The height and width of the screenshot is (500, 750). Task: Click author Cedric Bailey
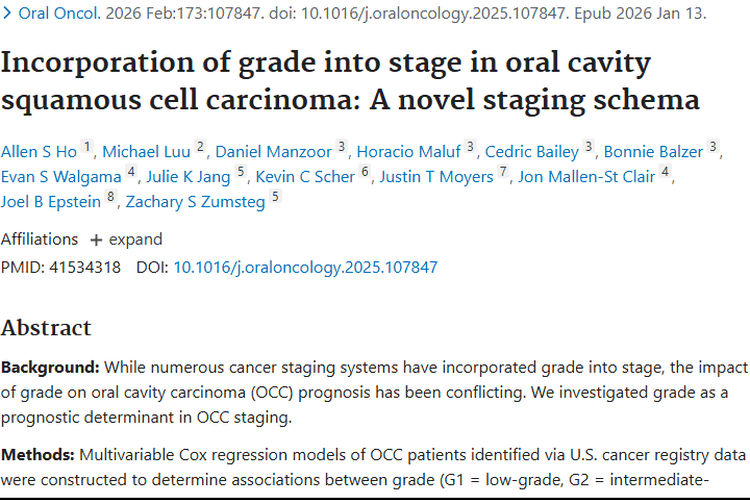[532, 152]
